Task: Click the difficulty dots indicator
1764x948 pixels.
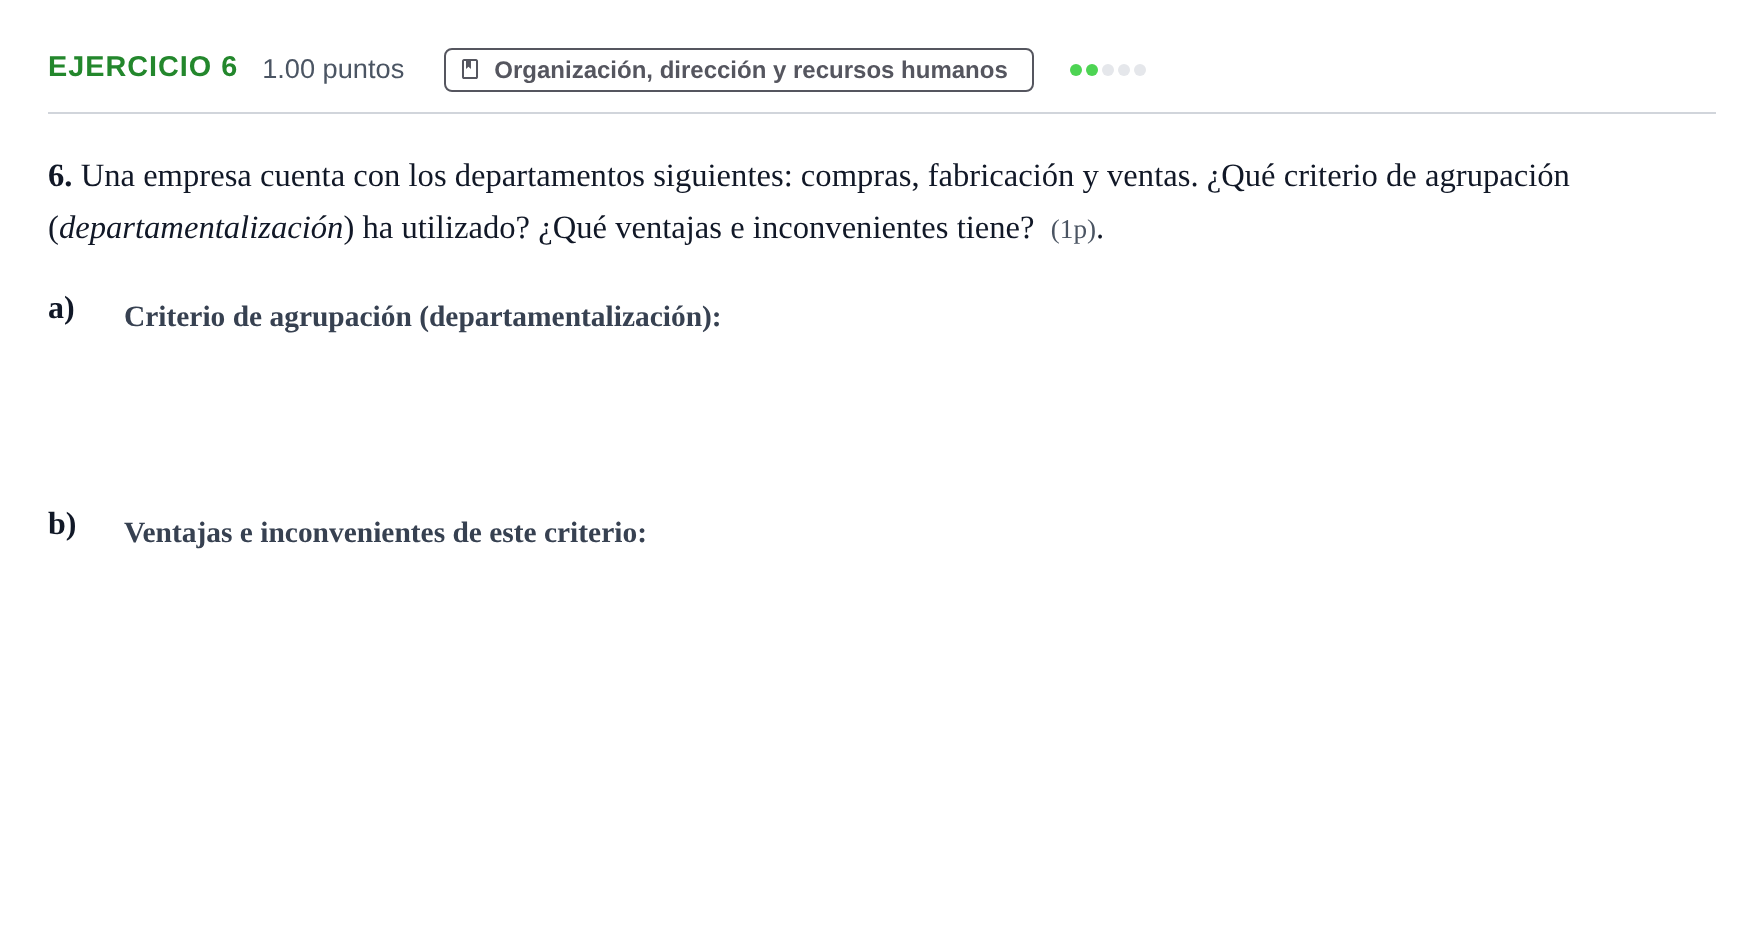Action: coord(1107,70)
